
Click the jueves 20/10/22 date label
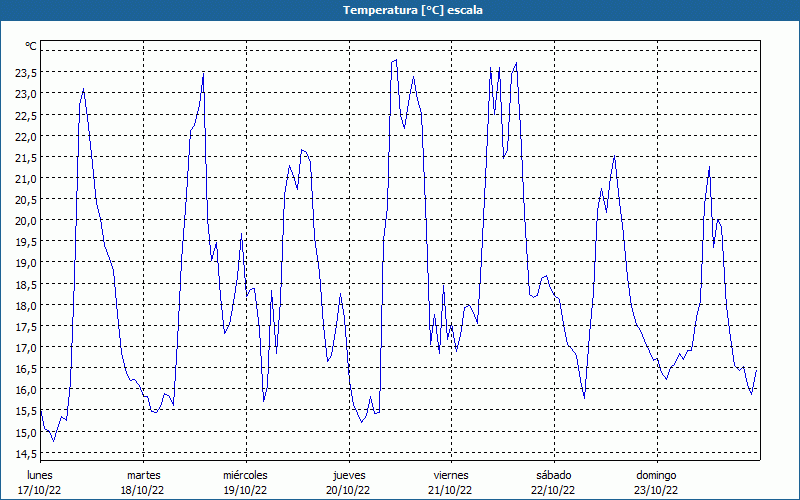pos(348,483)
